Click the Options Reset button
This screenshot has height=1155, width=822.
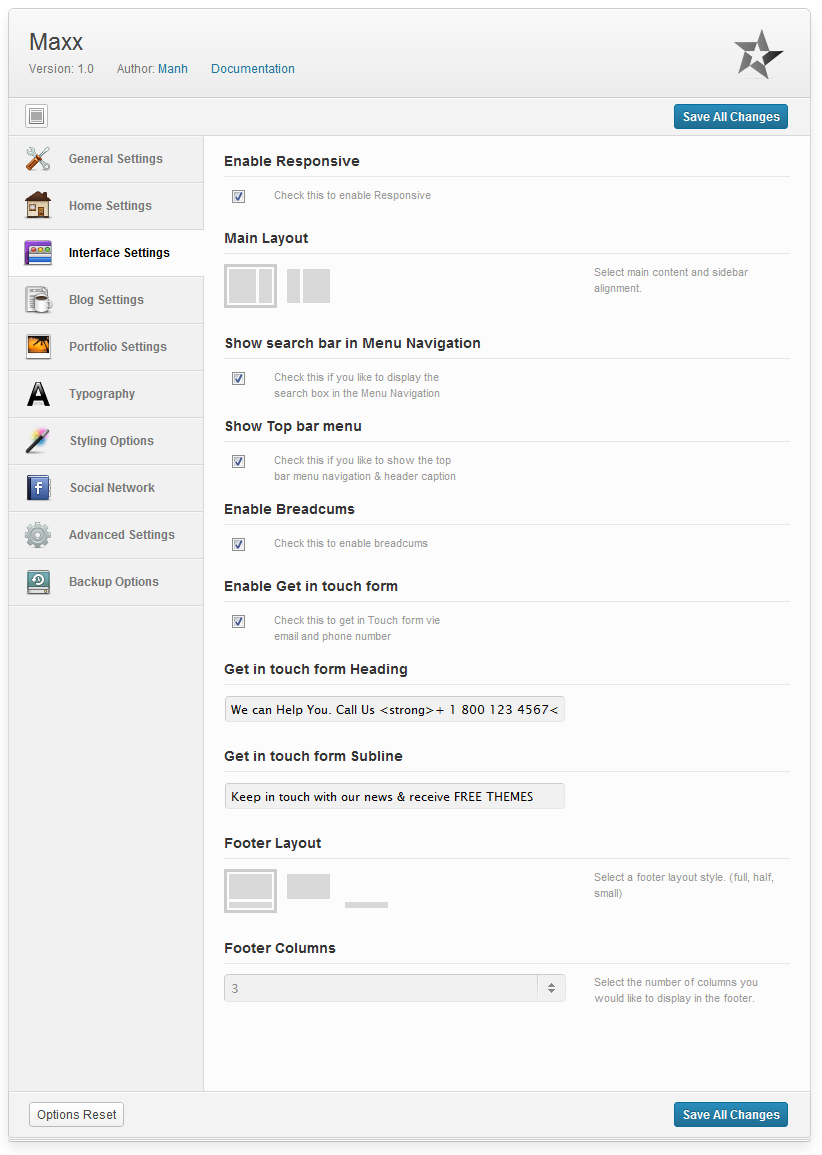coord(77,1114)
